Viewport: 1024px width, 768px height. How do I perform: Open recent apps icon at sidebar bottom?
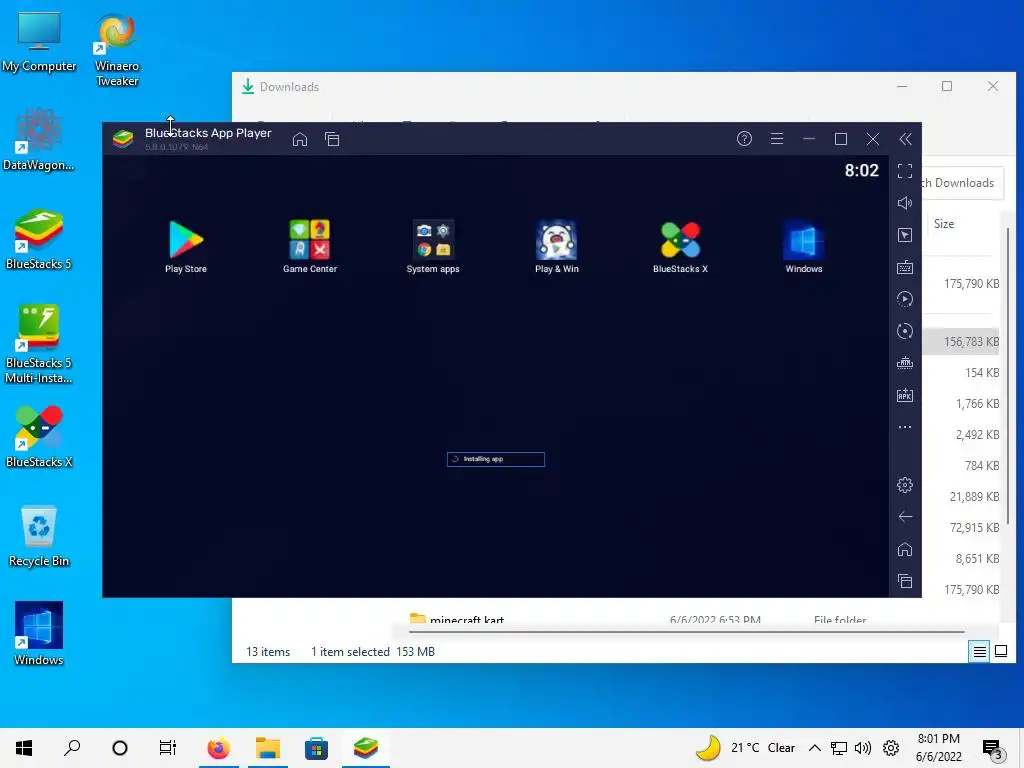pos(905,581)
